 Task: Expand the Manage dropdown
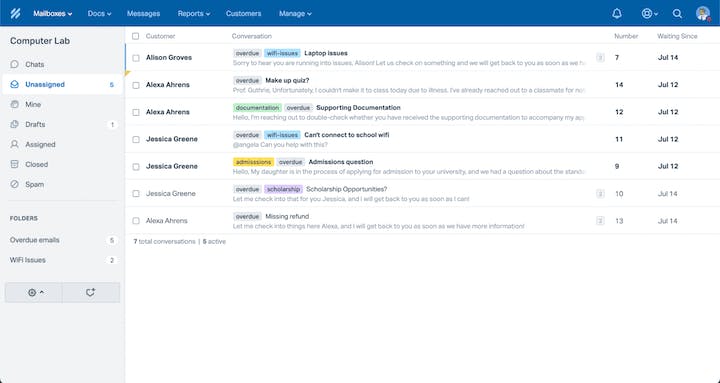(295, 14)
